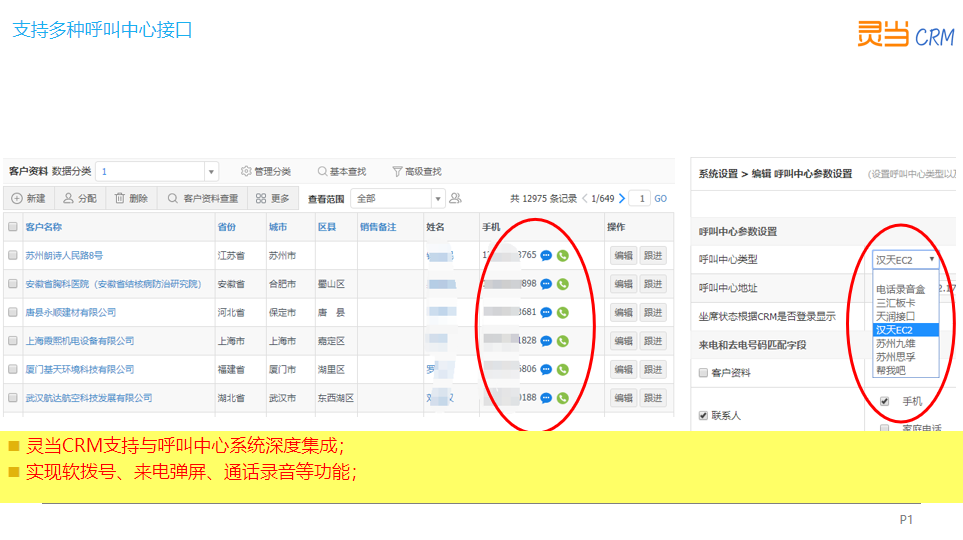
Task: Open the 更多 menu
Action: click(x=273, y=198)
